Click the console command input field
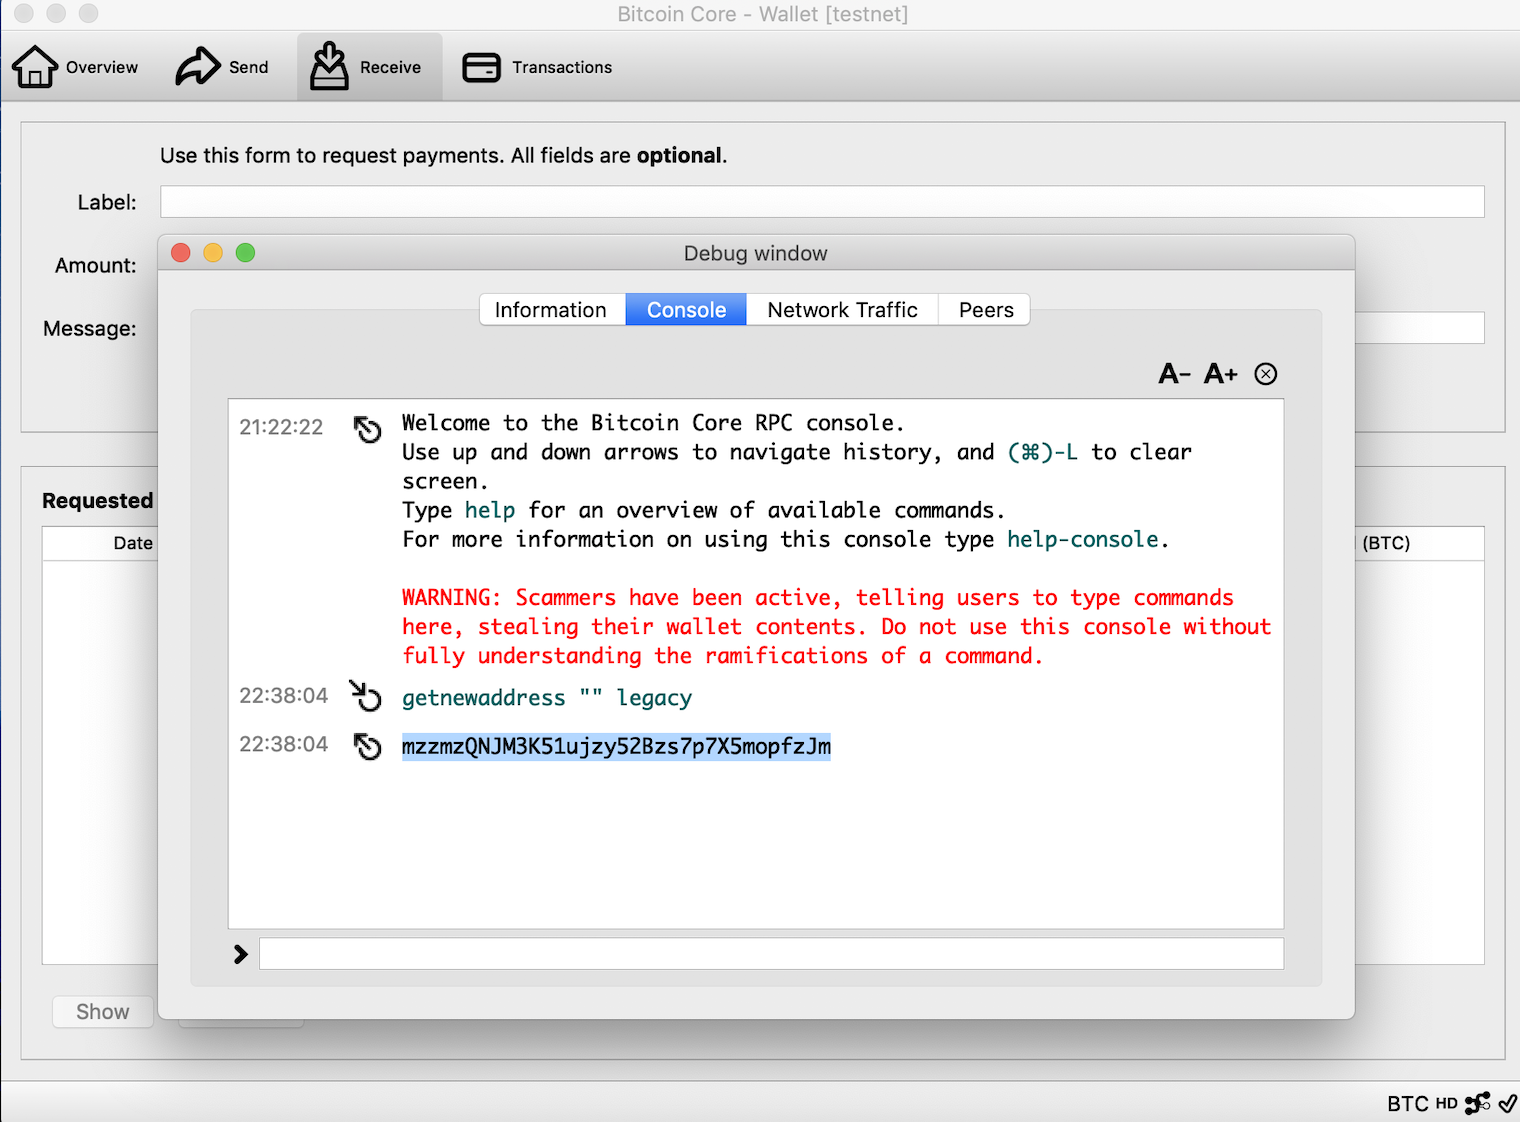 point(771,954)
